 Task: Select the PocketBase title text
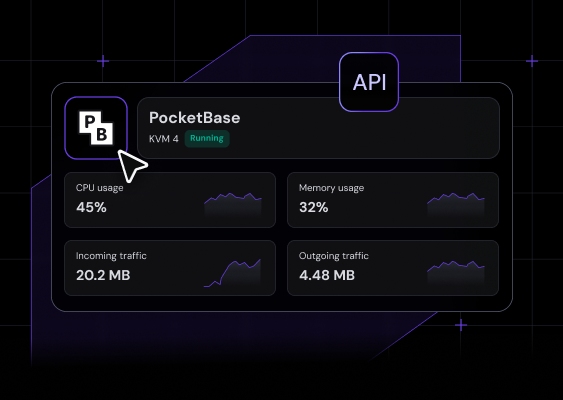(x=195, y=118)
